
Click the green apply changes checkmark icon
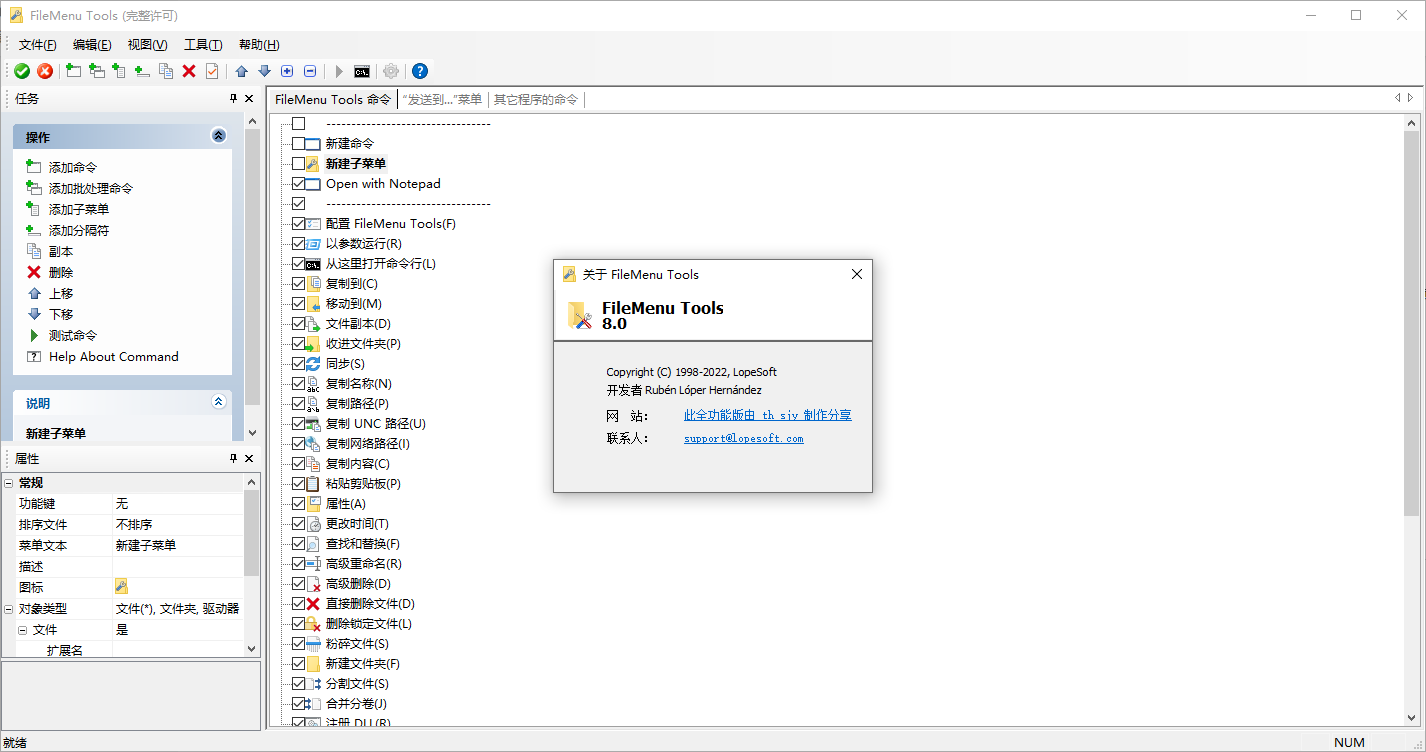coord(22,71)
